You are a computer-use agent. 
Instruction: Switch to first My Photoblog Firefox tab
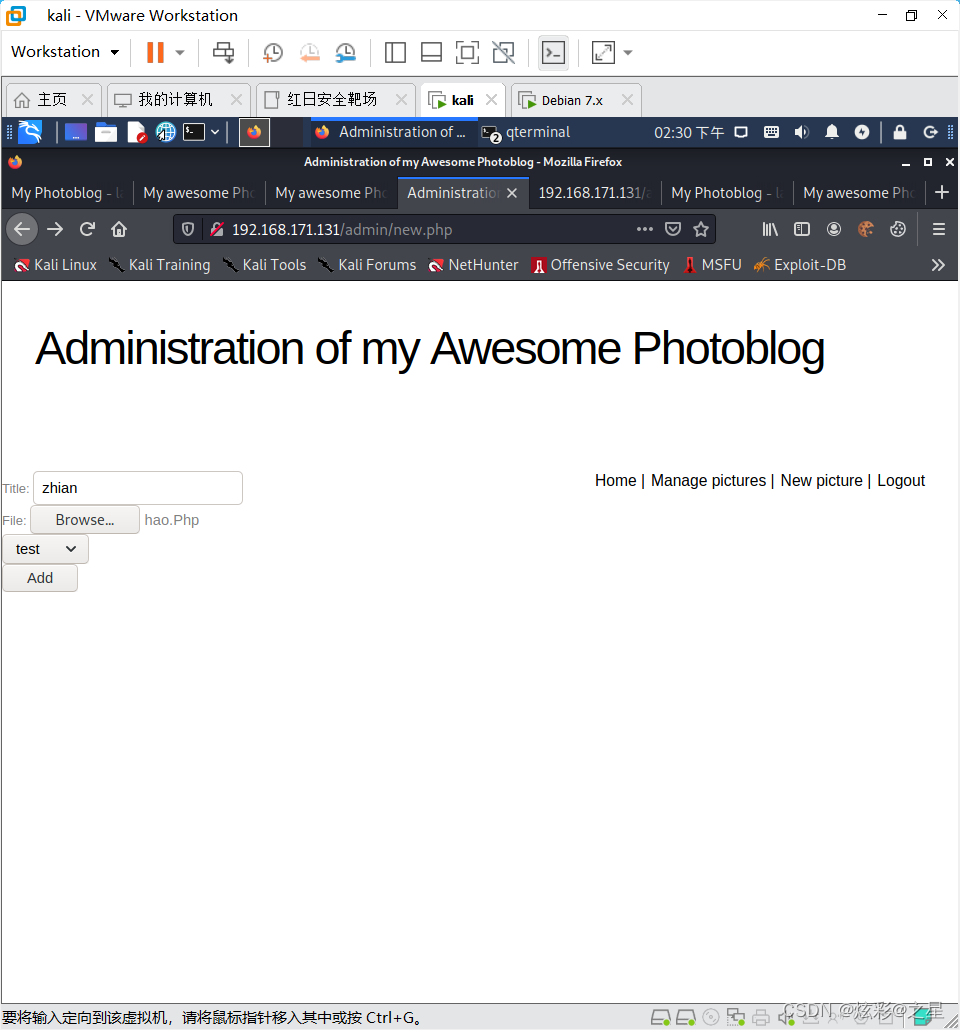[x=67, y=192]
